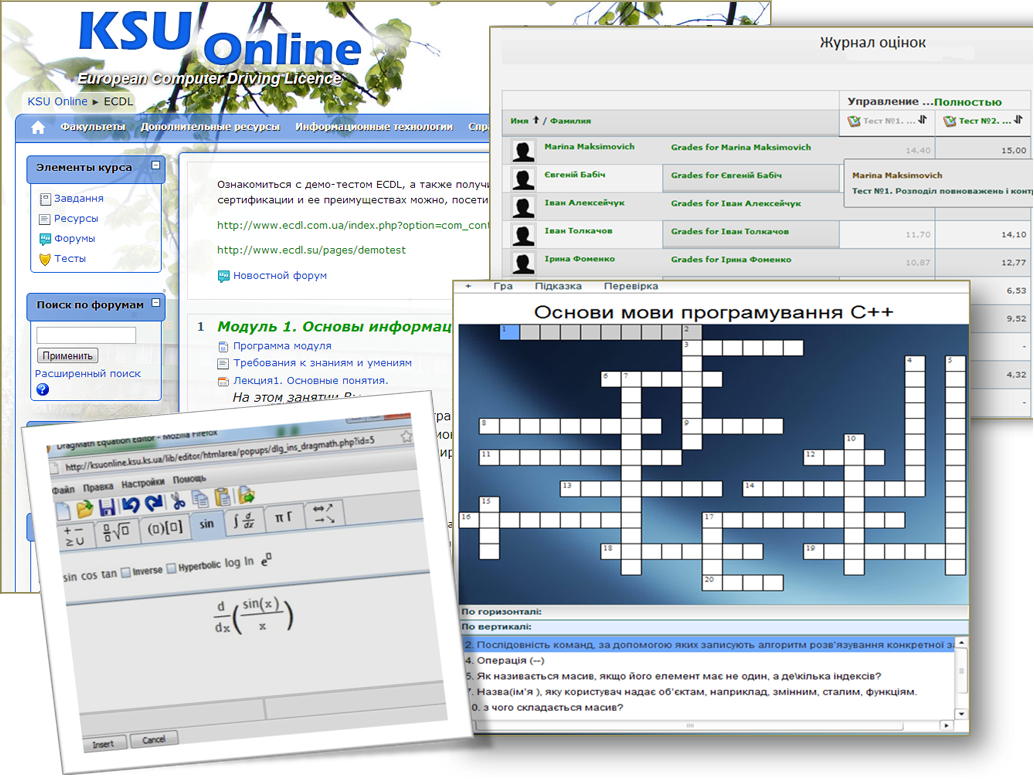Image resolution: width=1034 pixels, height=779 pixels.
Task: Open Информационные технологии navigation menu
Action: click(374, 127)
